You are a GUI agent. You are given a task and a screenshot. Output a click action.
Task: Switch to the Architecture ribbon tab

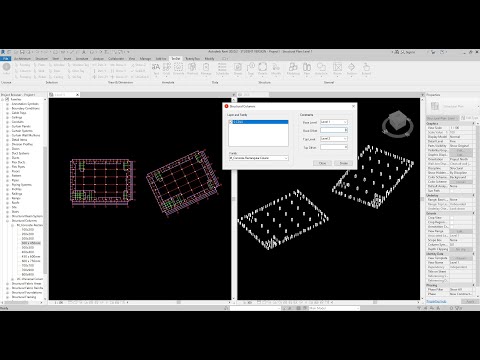point(22,59)
